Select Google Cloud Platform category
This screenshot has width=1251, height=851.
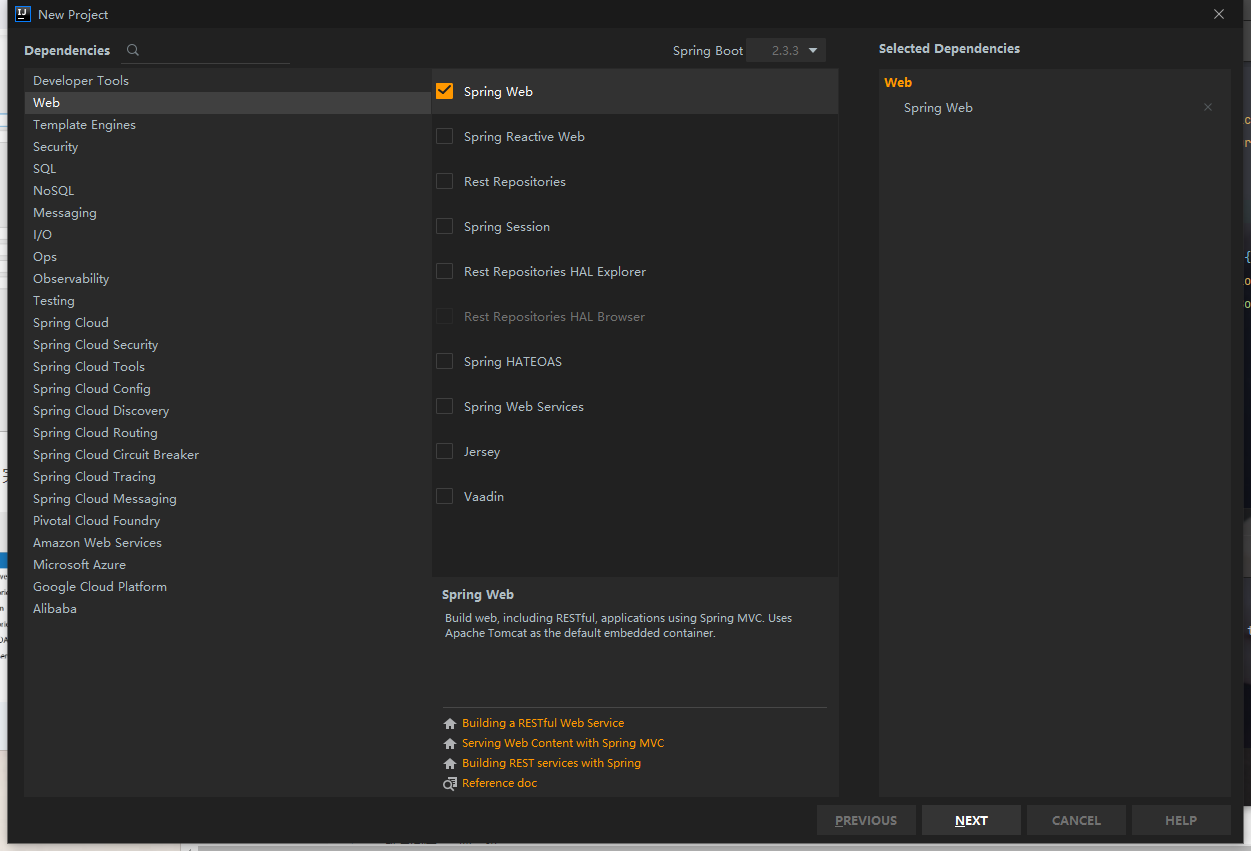[228, 586]
